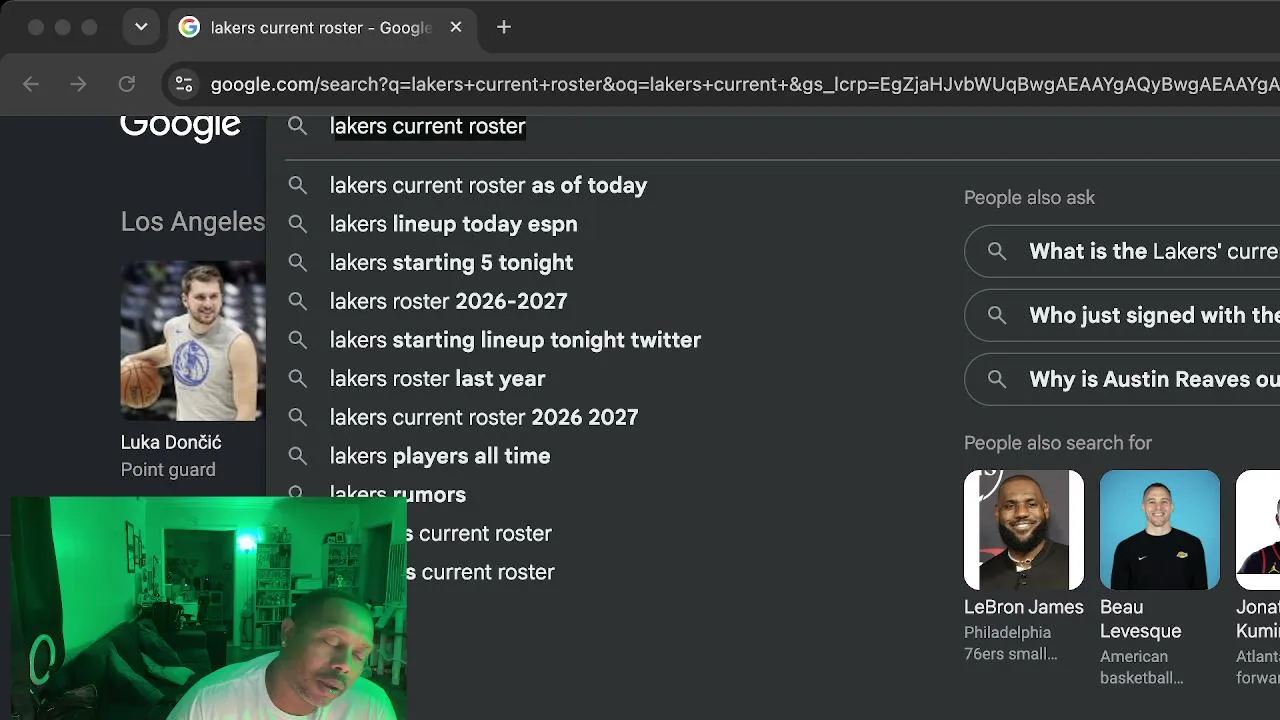Click the magnifier icon in the search box
1280x720 pixels.
click(x=297, y=126)
